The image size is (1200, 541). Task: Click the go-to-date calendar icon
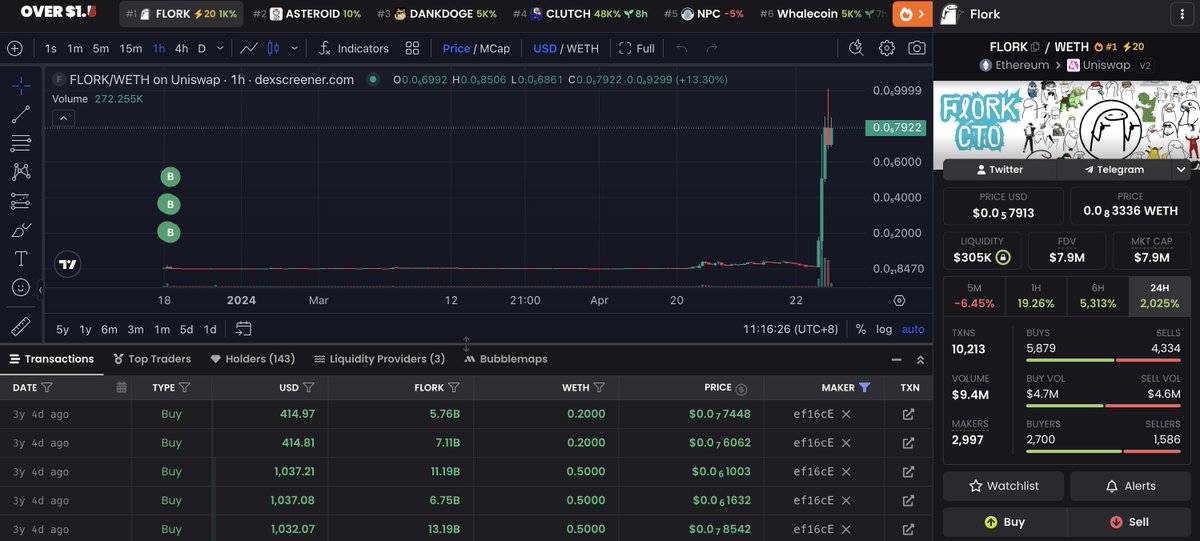pos(243,328)
